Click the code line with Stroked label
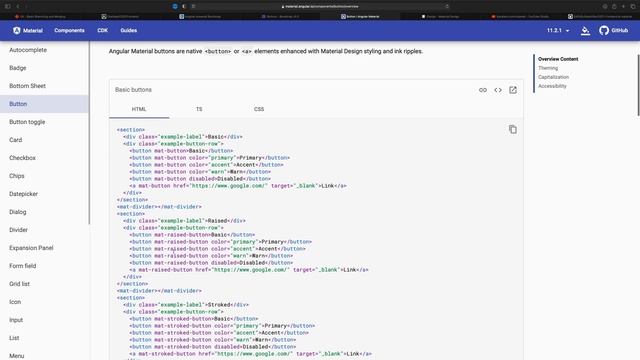Image resolution: width=640 pixels, height=360 pixels. pyautogui.click(x=186, y=305)
